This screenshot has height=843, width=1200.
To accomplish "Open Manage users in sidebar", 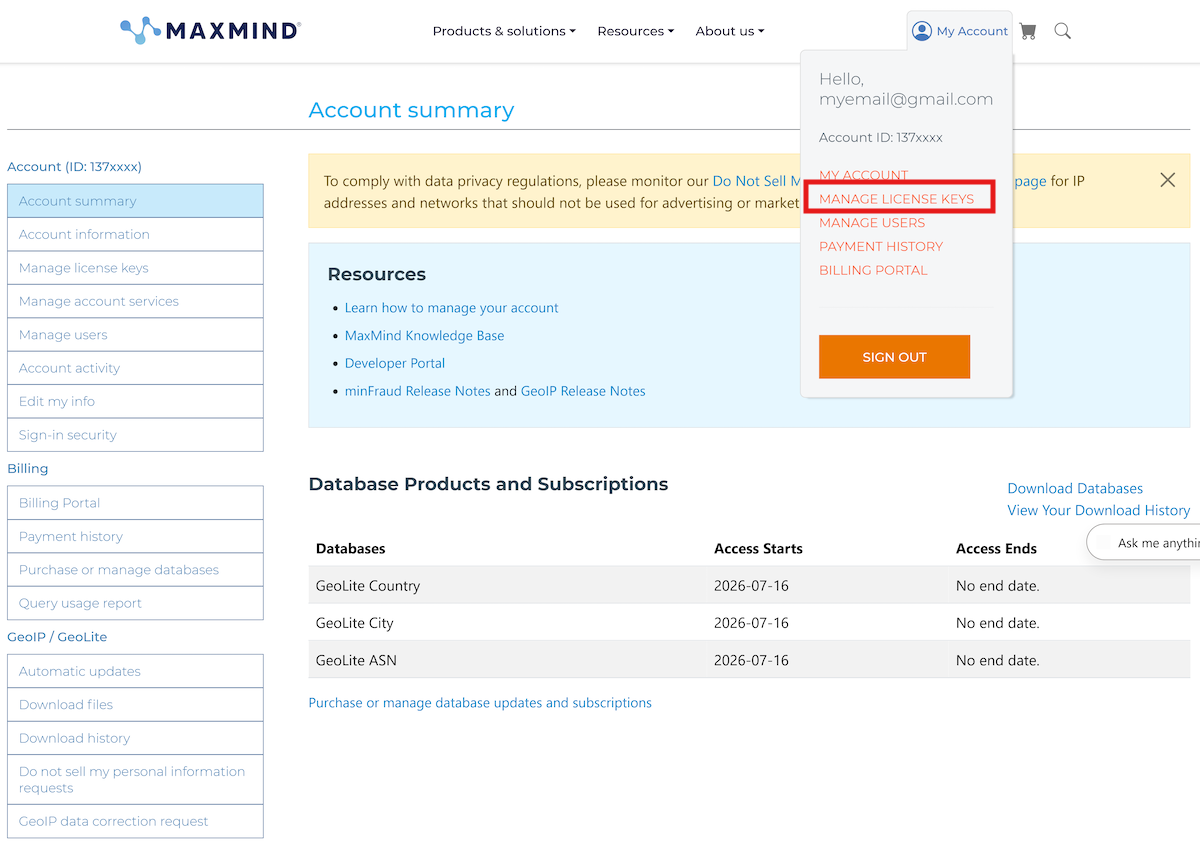I will 135,335.
